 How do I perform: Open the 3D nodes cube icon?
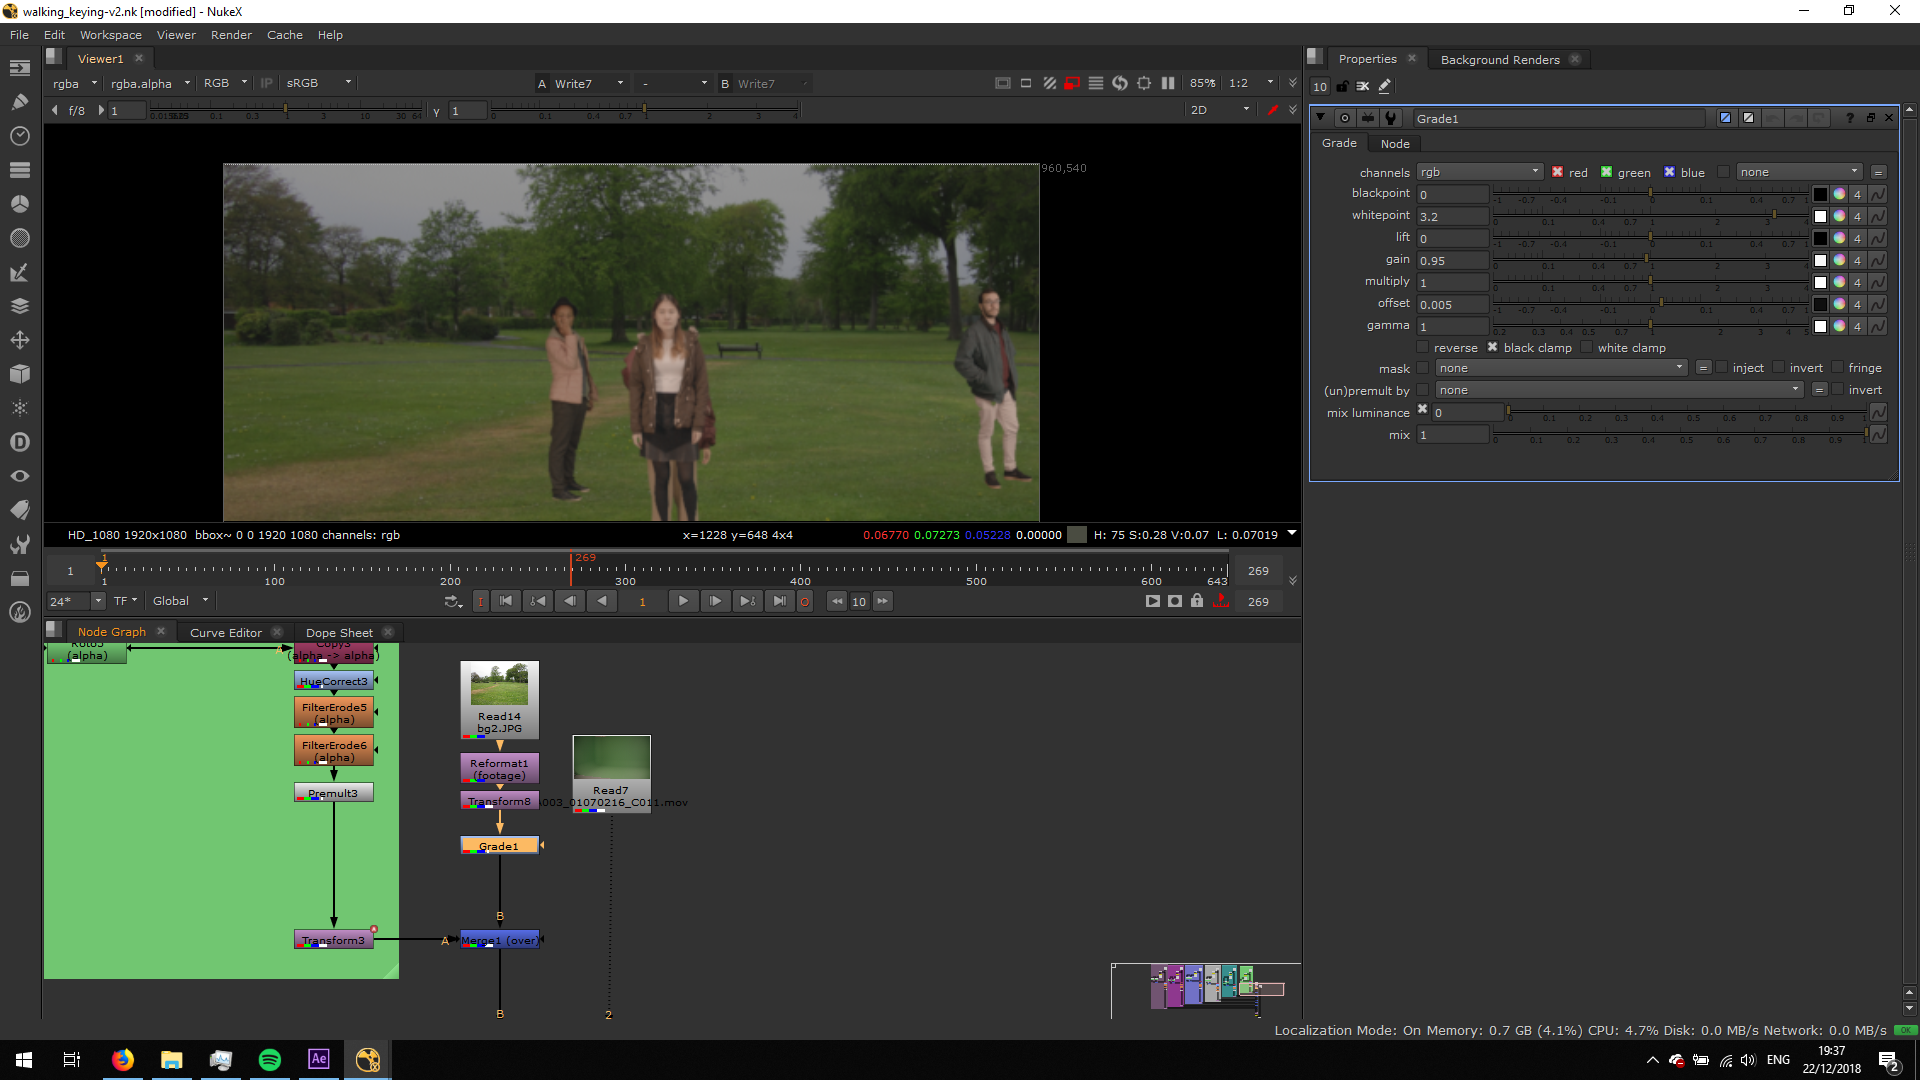point(19,374)
